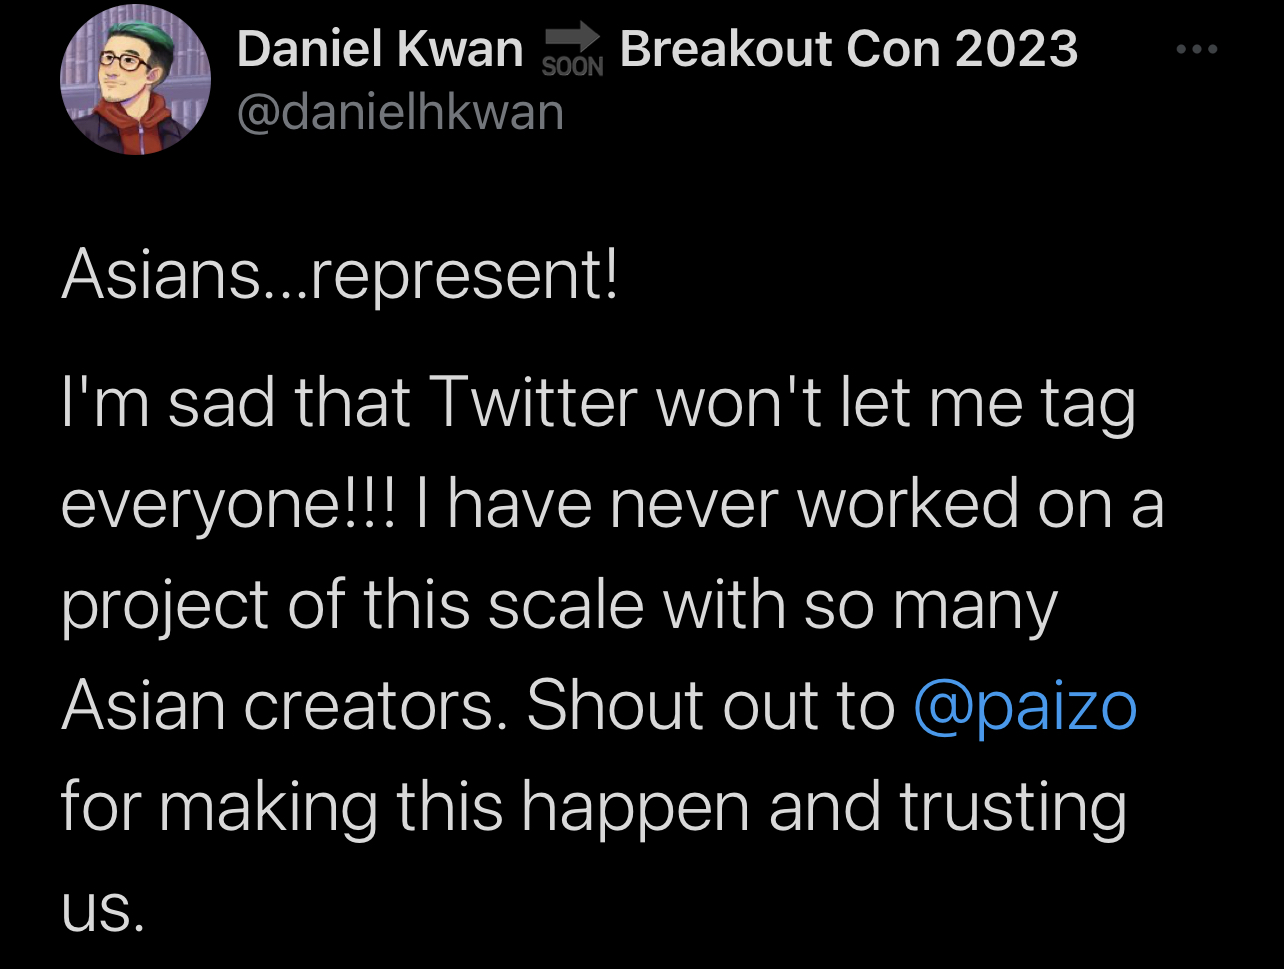Click the "Shout out to" phrase
This screenshot has width=1284, height=969.
coord(711,706)
